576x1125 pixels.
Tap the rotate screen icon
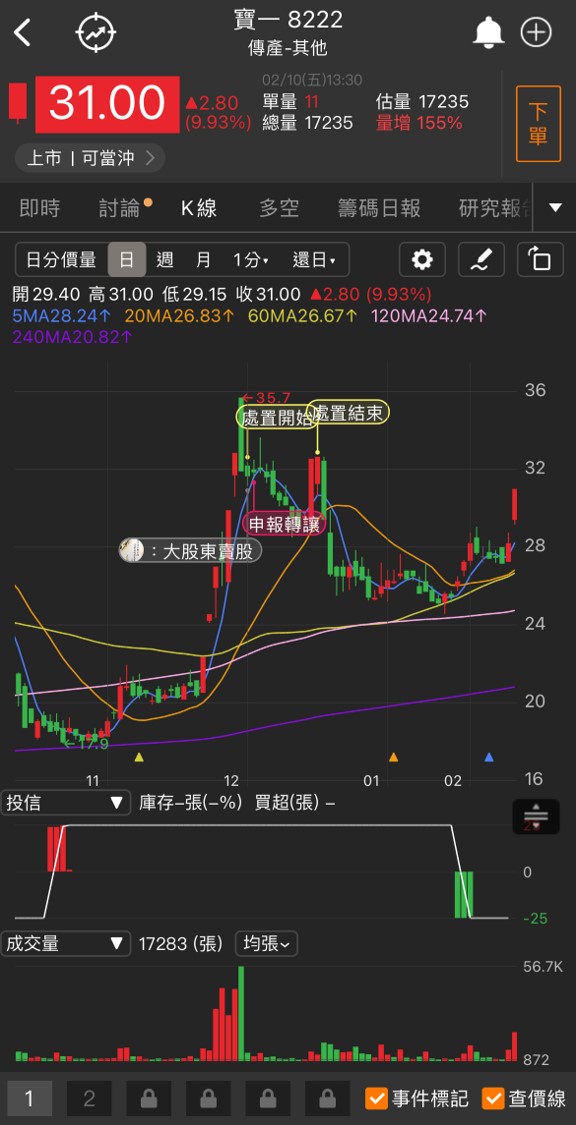click(540, 259)
